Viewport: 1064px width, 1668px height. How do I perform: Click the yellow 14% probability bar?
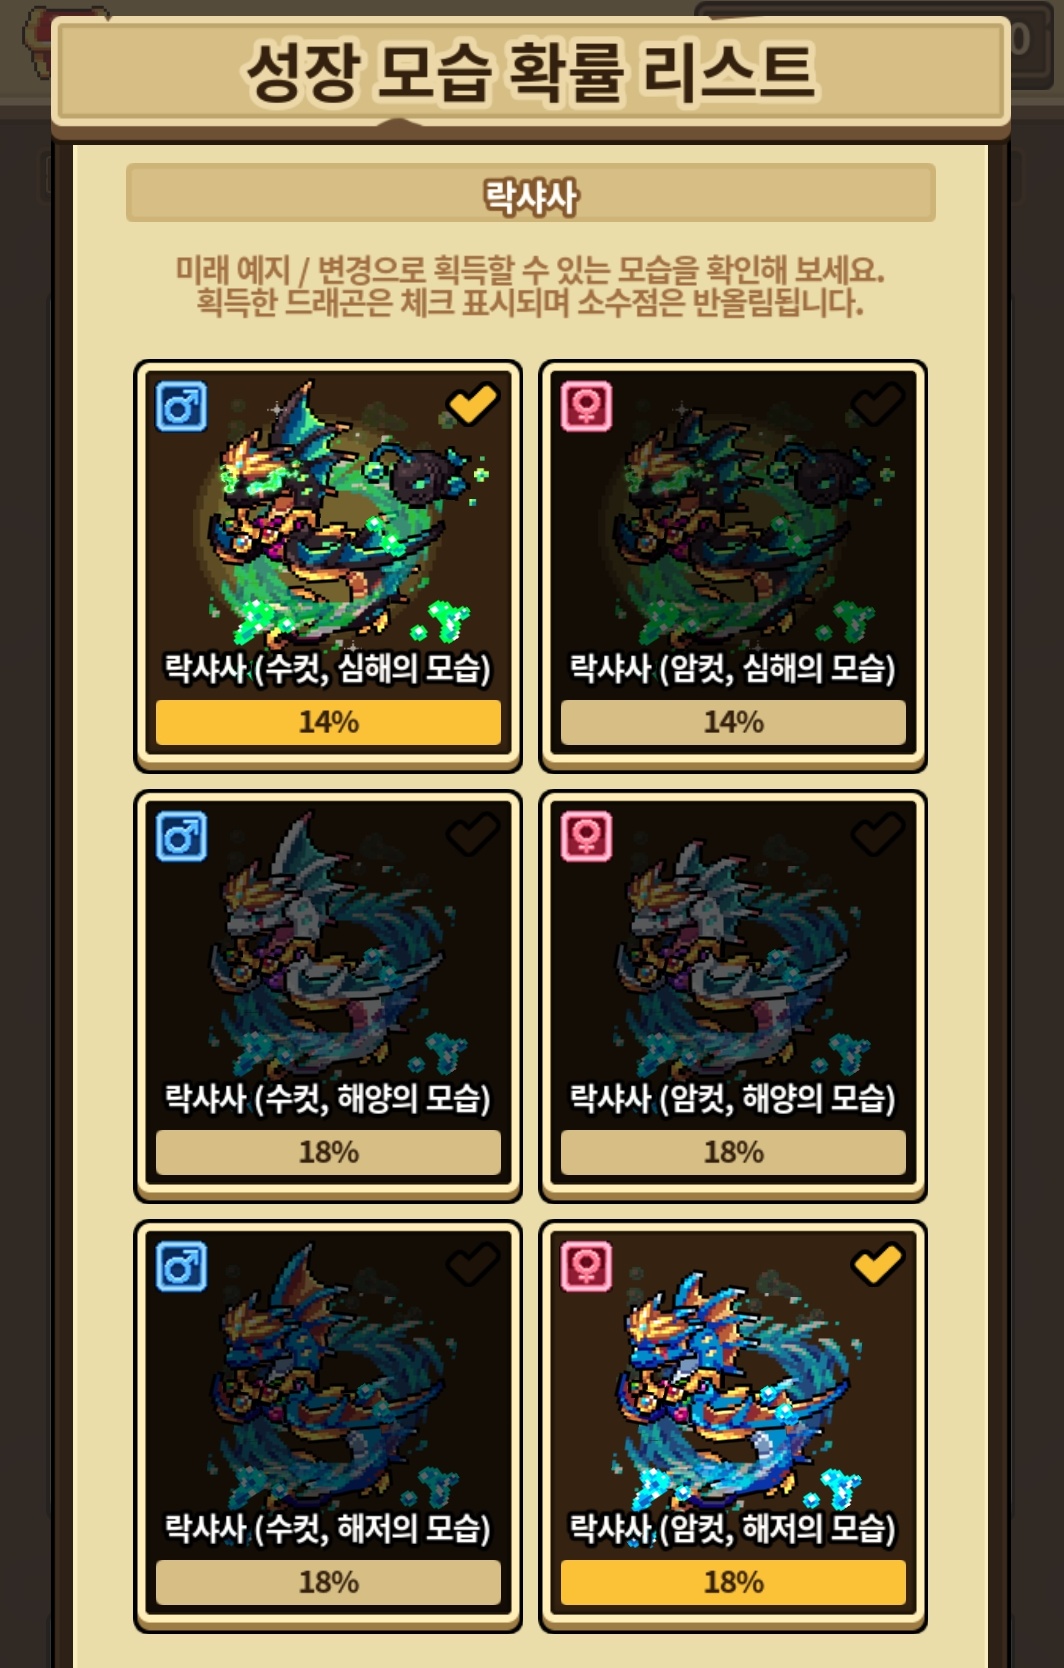tap(328, 722)
